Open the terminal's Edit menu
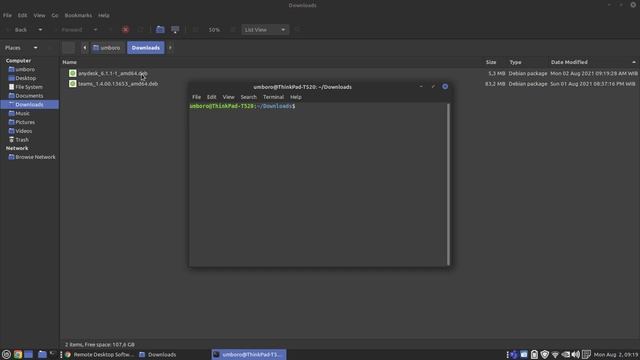Screen dimensions: 640x360 coord(211,97)
